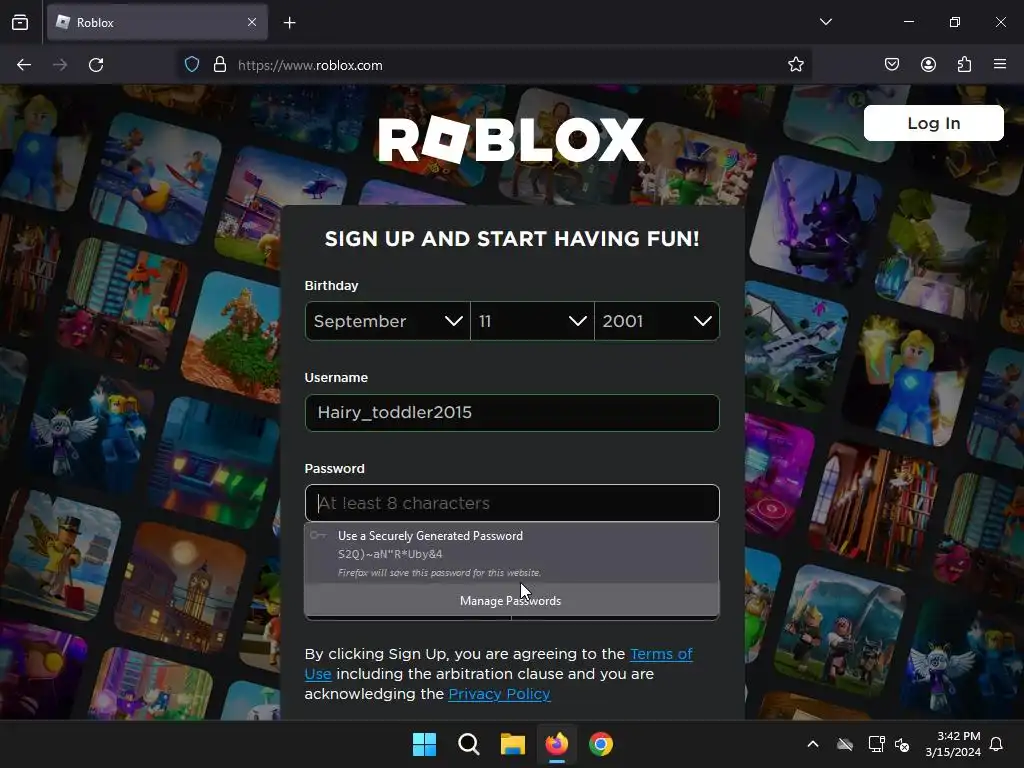Open File Explorer from taskbar
Image resolution: width=1024 pixels, height=768 pixels.
click(513, 744)
